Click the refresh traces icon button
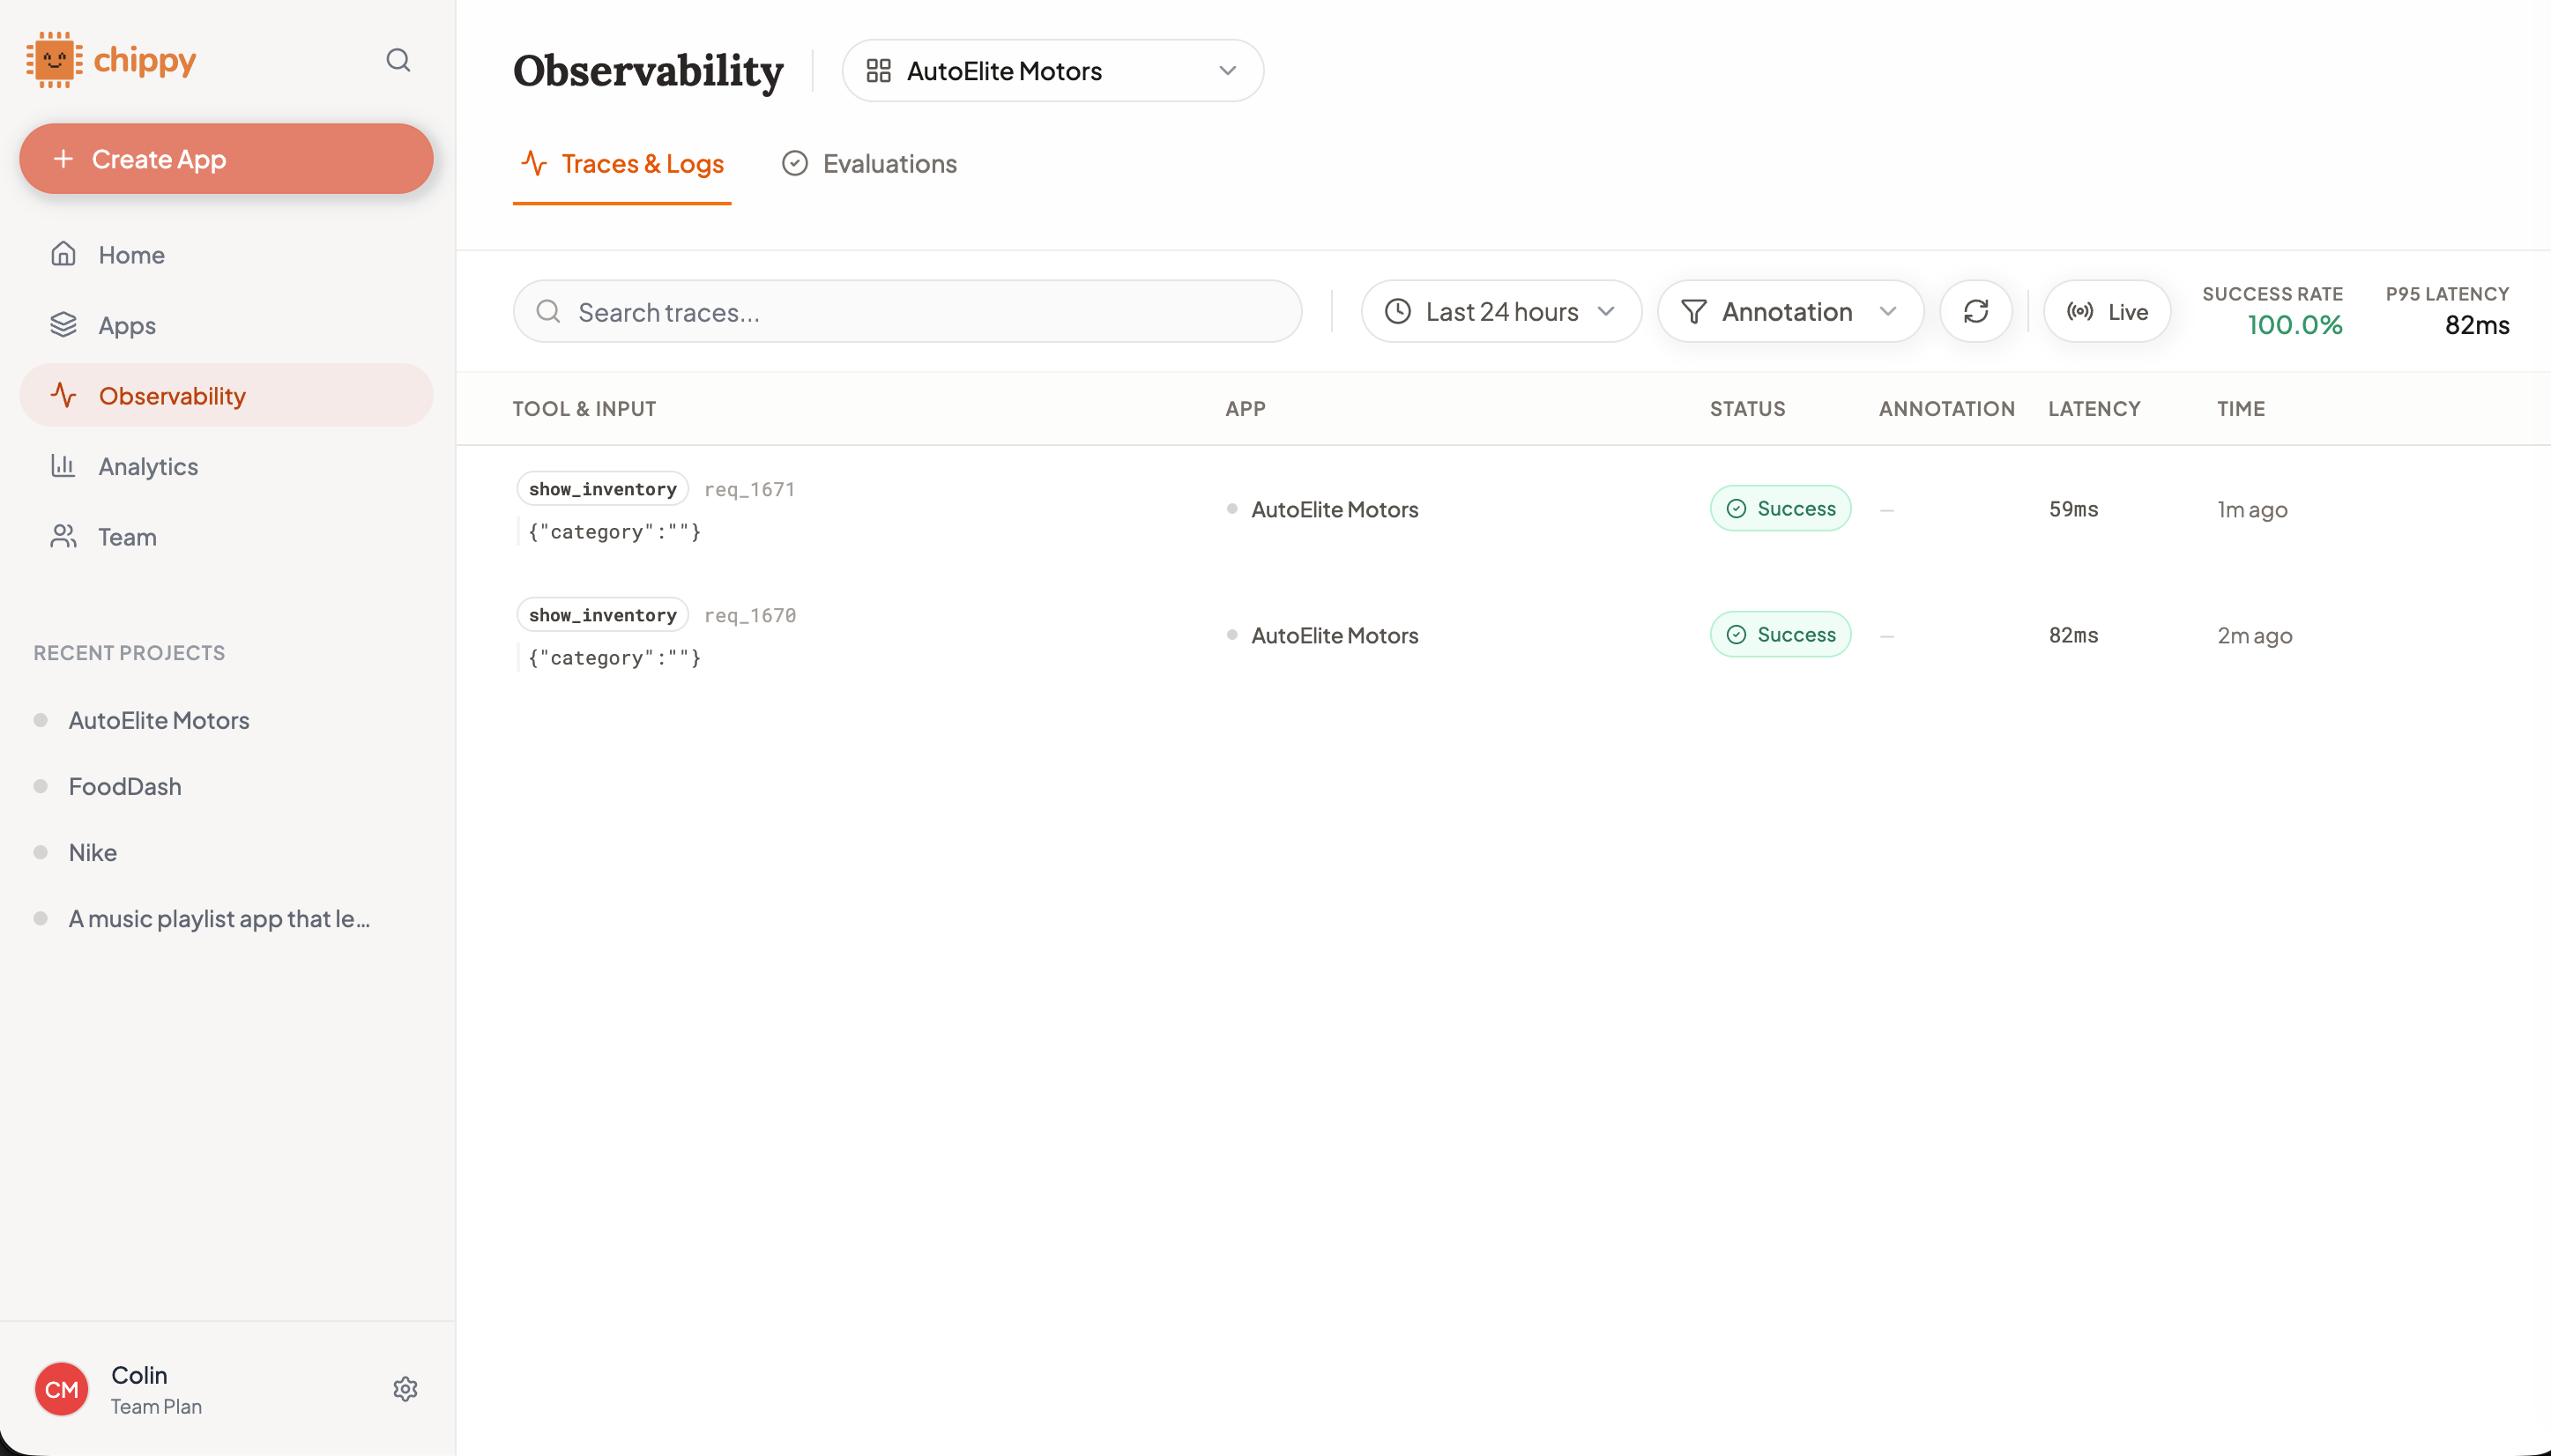This screenshot has width=2551, height=1456. pyautogui.click(x=1976, y=311)
